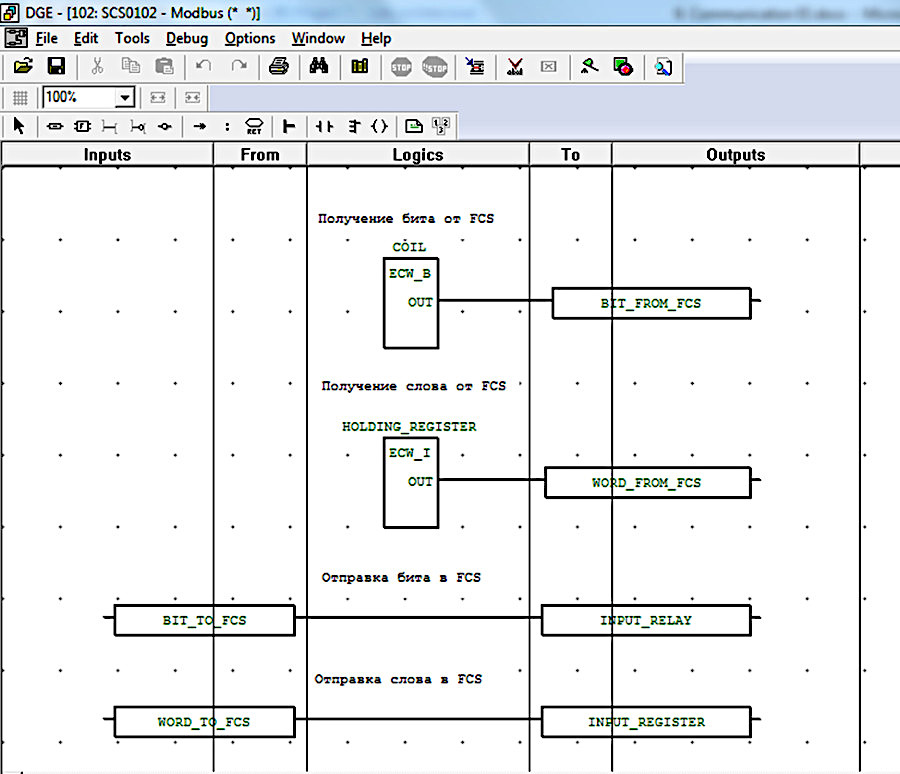Open the 100% zoom dropdown

coord(125,98)
